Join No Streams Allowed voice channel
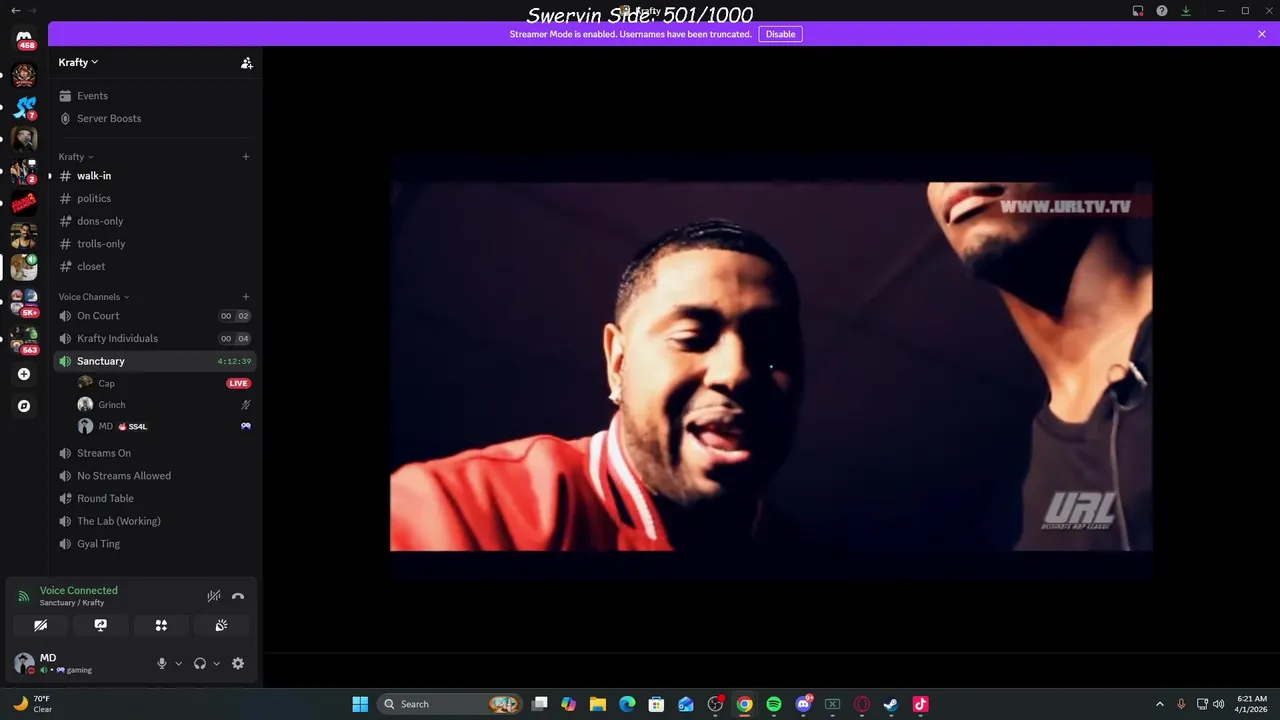Viewport: 1280px width, 720px height. [155, 476]
